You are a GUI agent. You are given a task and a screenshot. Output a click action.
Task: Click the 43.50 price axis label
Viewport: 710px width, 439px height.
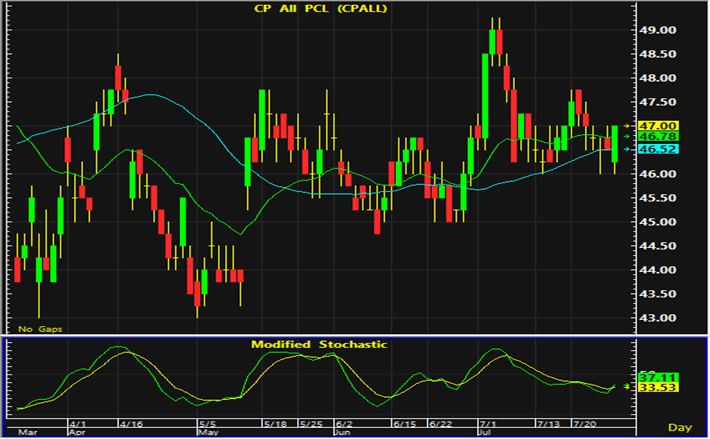(x=657, y=294)
